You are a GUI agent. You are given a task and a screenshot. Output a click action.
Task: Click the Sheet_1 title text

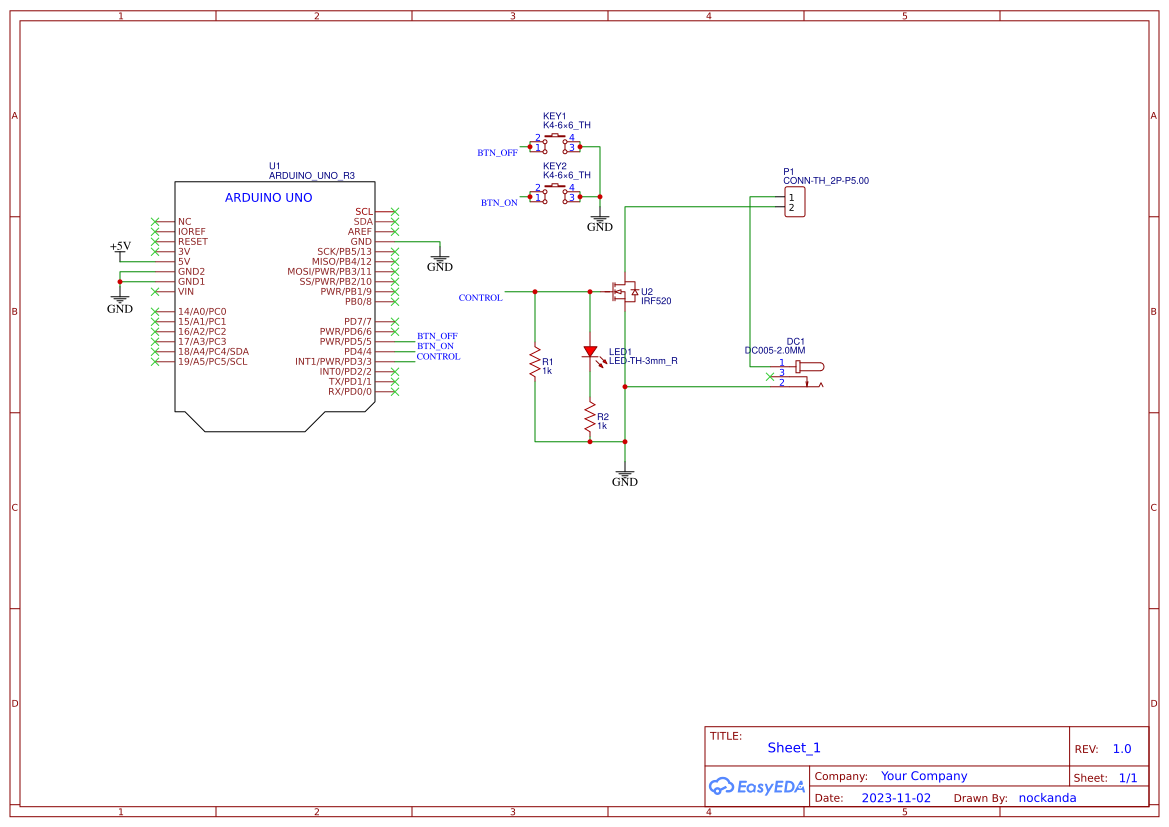[793, 747]
